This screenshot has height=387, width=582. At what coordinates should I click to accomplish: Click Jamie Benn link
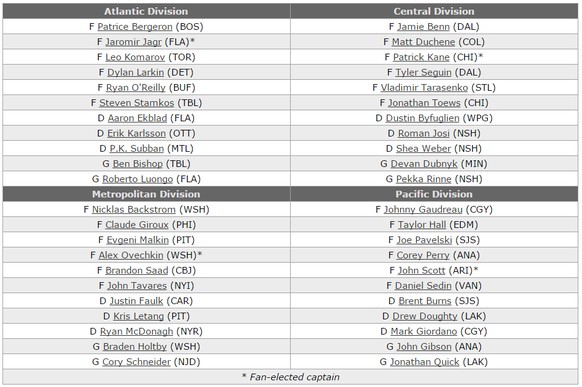423,27
